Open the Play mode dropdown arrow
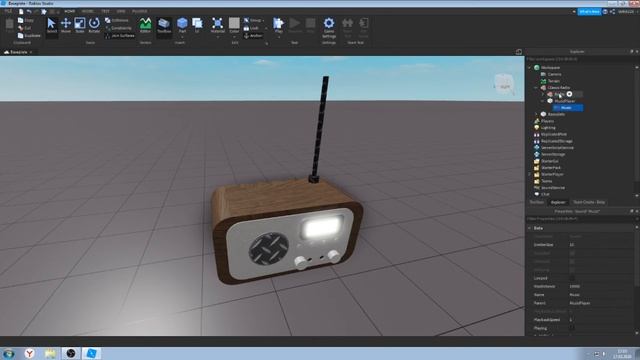The image size is (640, 360). (278, 37)
